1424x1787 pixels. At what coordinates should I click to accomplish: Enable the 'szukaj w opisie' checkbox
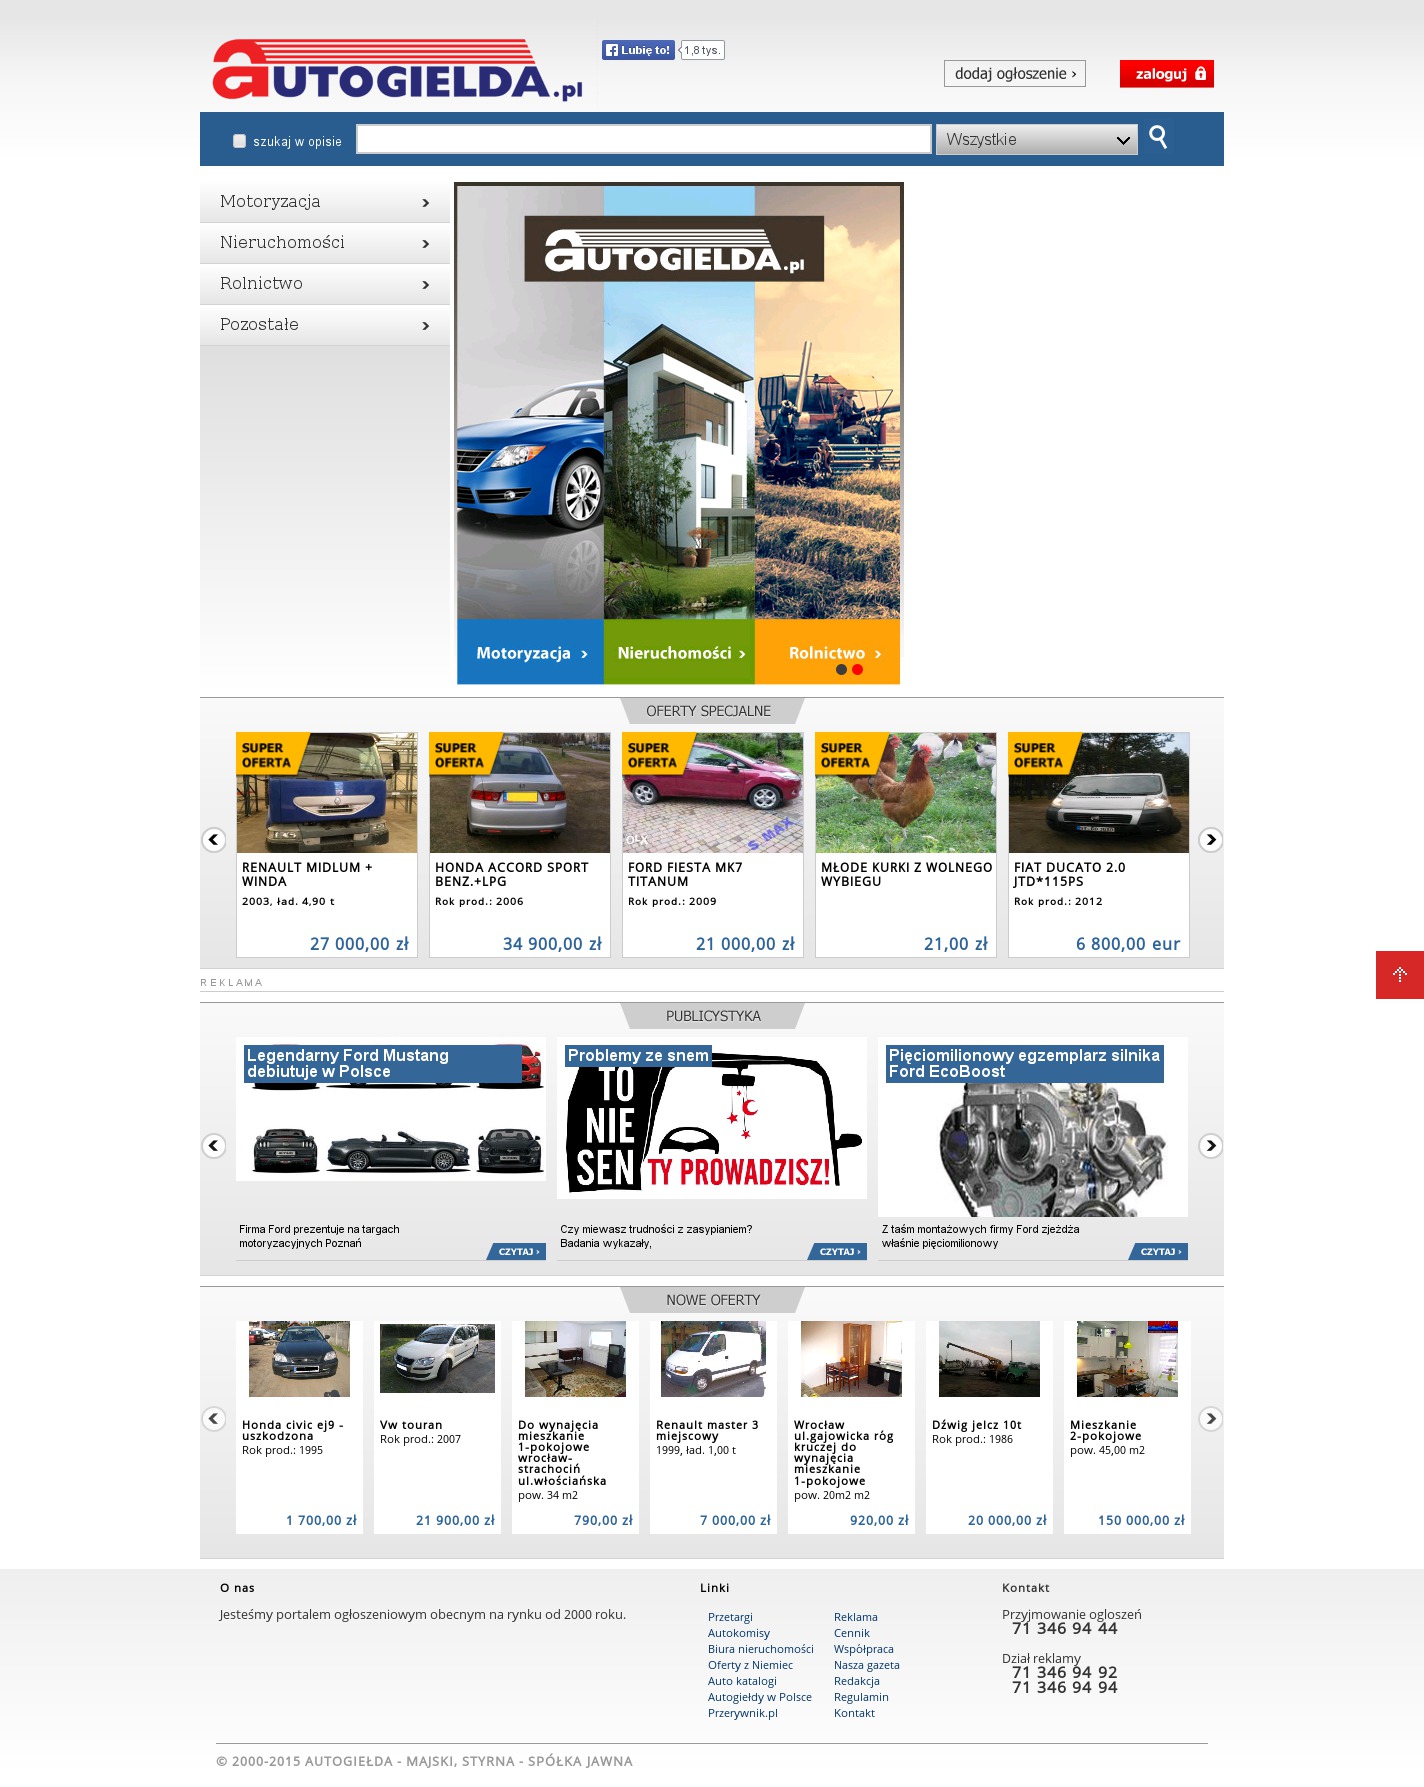(x=240, y=141)
